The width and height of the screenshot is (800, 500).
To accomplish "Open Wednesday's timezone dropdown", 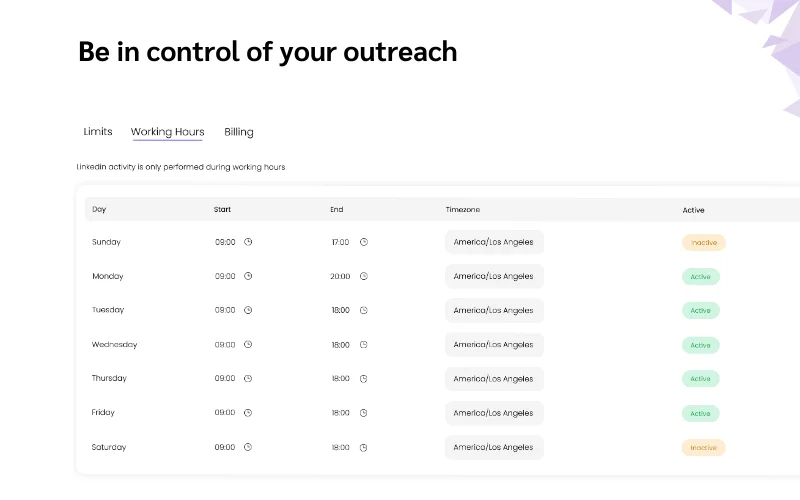I will (494, 344).
